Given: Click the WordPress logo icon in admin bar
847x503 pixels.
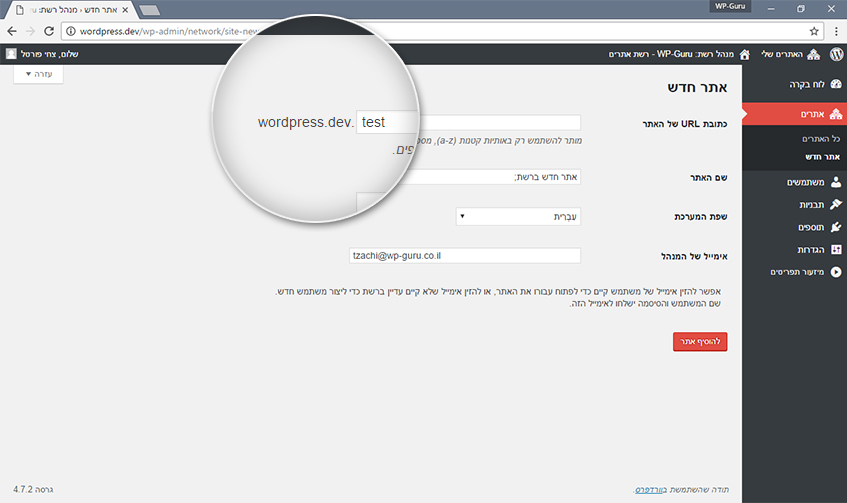Looking at the screenshot, I should [837, 54].
